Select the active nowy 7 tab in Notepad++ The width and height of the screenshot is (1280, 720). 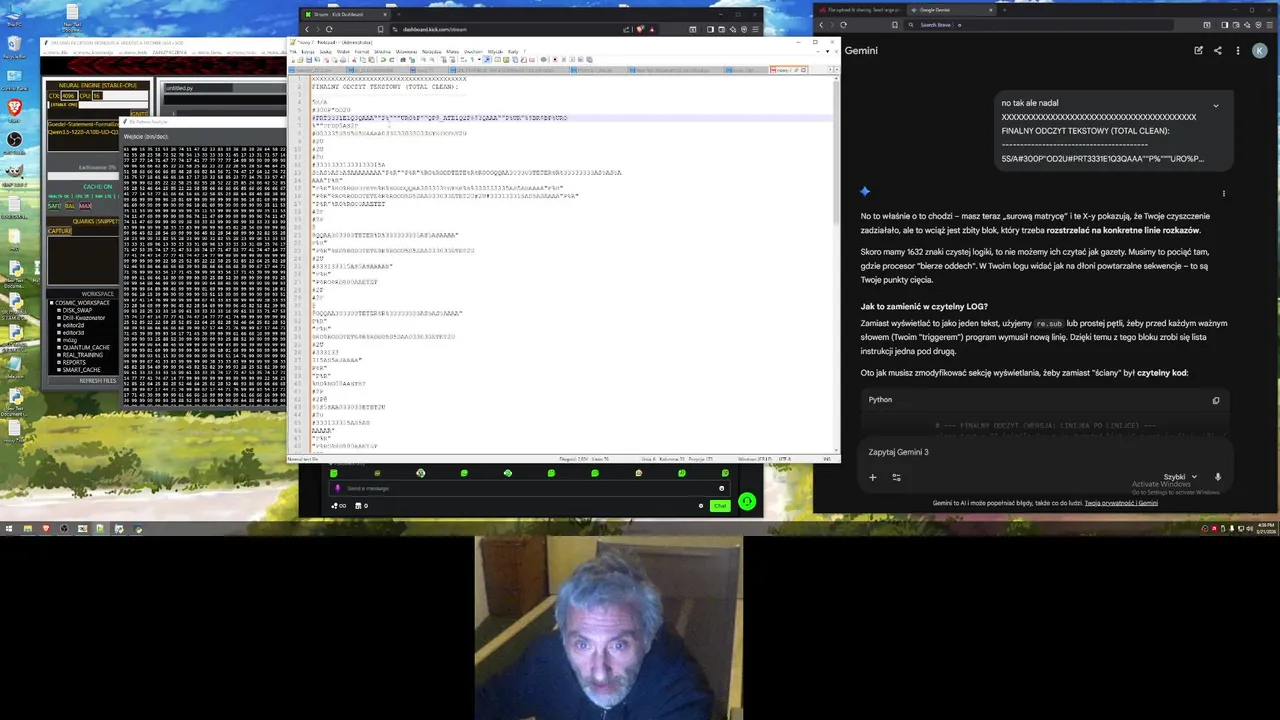point(786,70)
